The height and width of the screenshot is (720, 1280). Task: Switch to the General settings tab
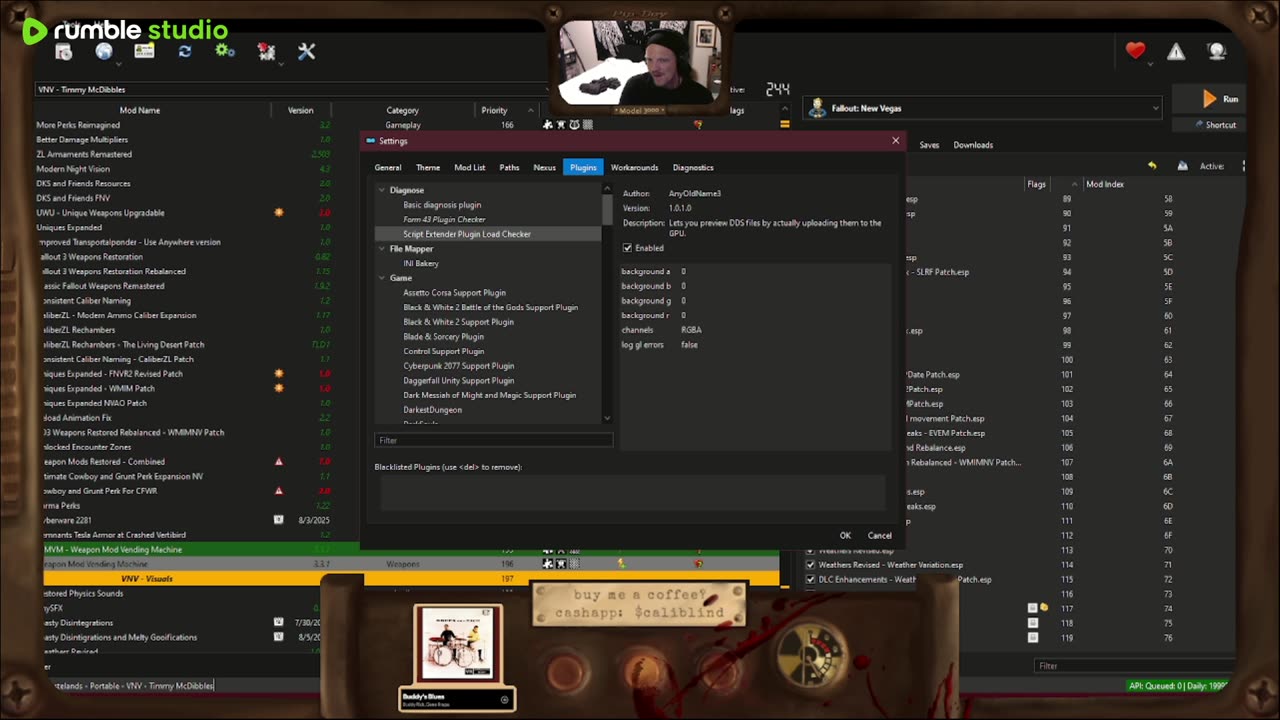point(388,168)
